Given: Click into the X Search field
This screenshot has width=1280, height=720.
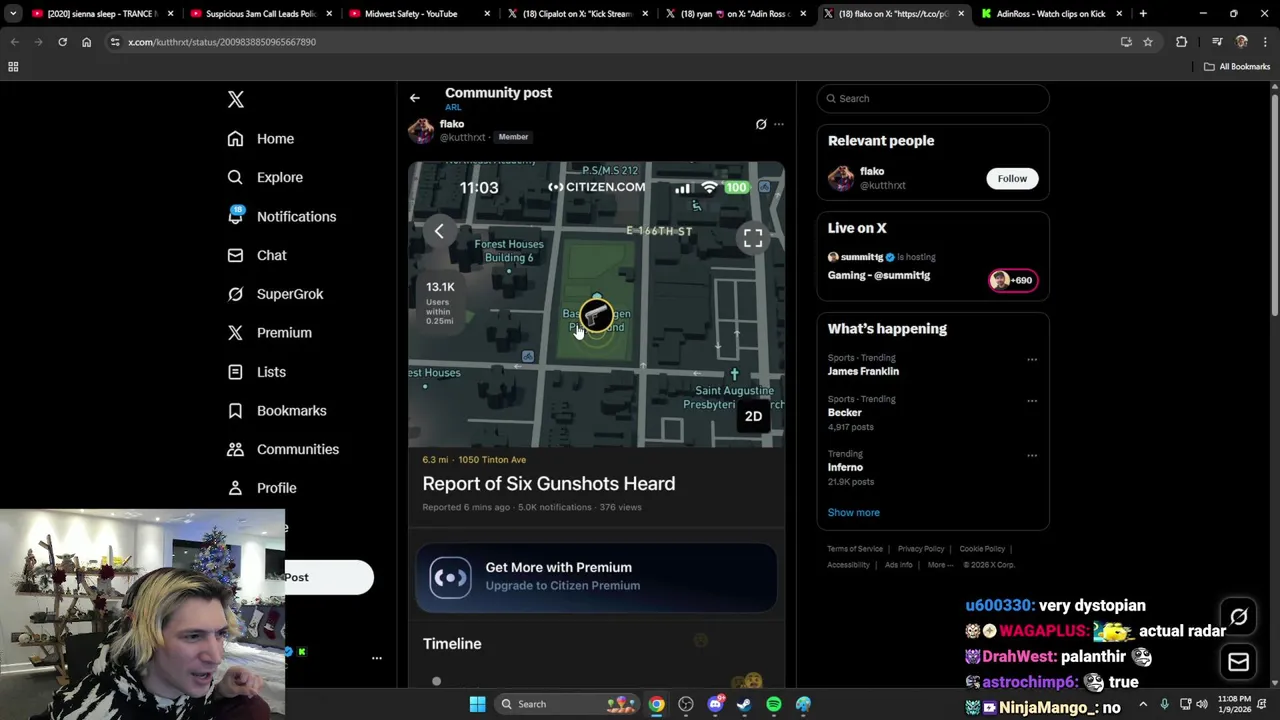Looking at the screenshot, I should 933,98.
